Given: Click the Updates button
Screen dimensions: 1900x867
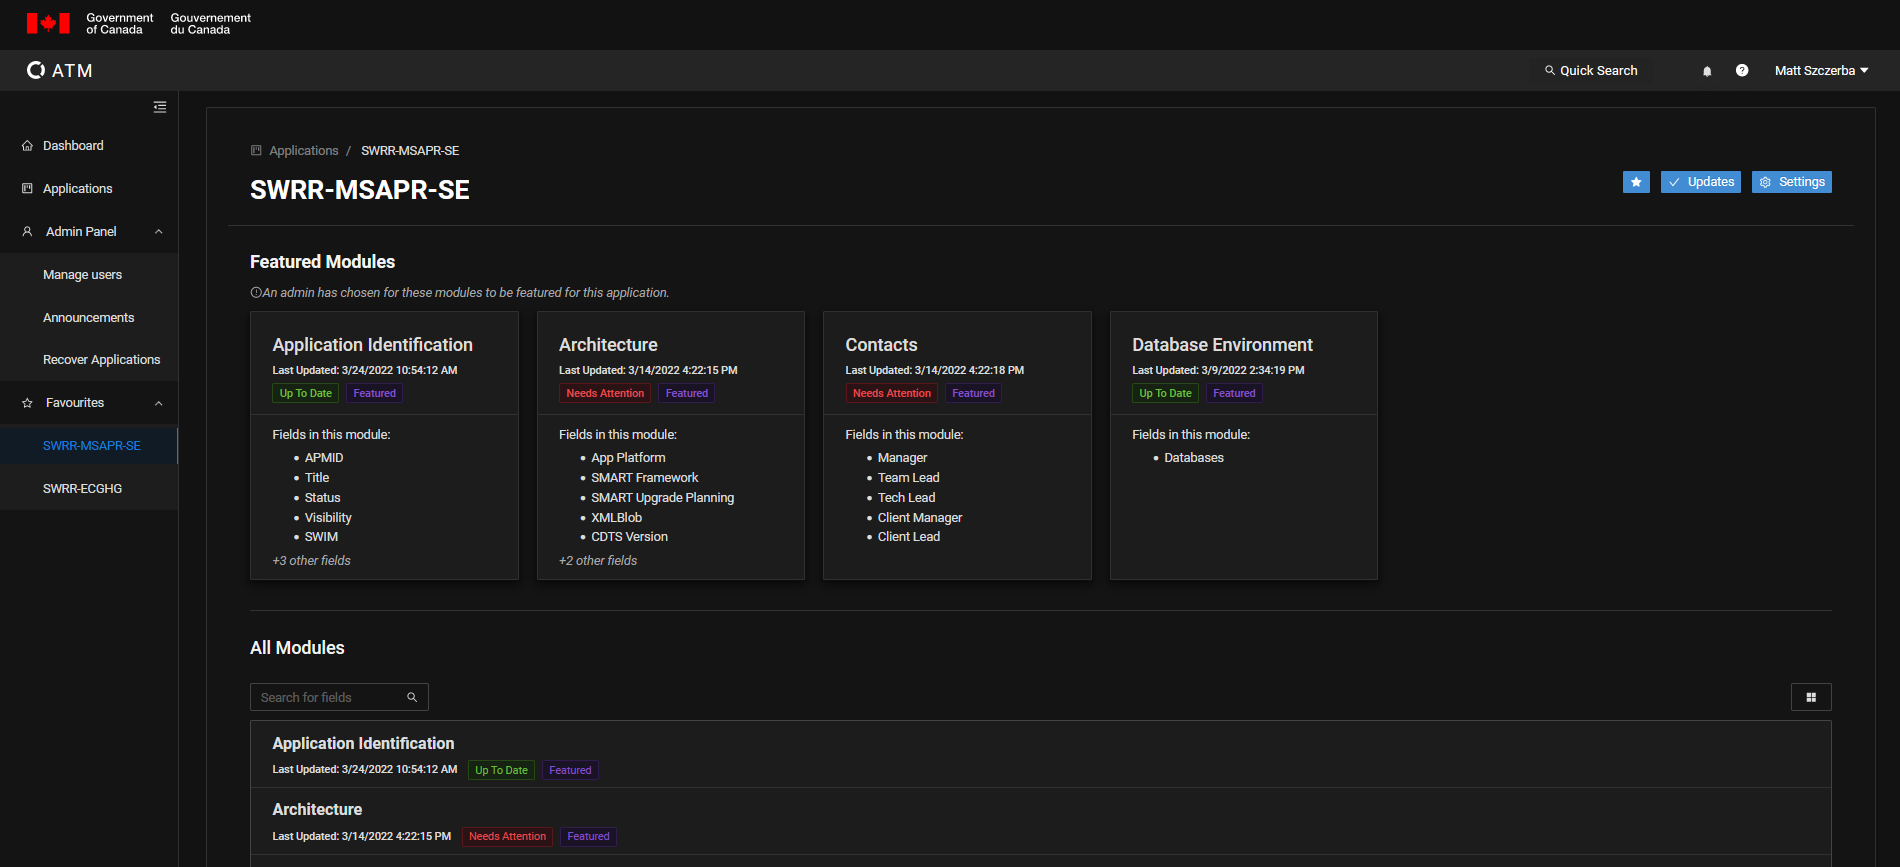Looking at the screenshot, I should click(1700, 182).
